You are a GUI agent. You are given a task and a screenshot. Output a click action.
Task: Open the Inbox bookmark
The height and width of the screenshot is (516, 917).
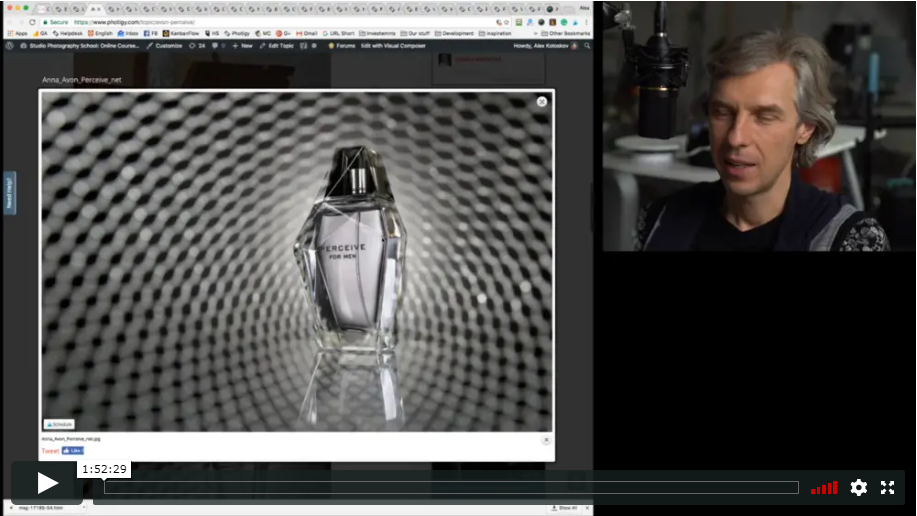click(x=128, y=33)
